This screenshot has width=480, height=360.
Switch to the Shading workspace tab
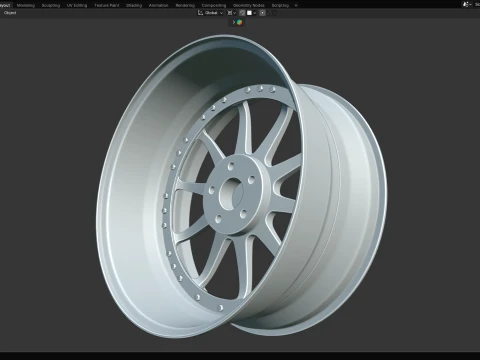[x=134, y=5]
